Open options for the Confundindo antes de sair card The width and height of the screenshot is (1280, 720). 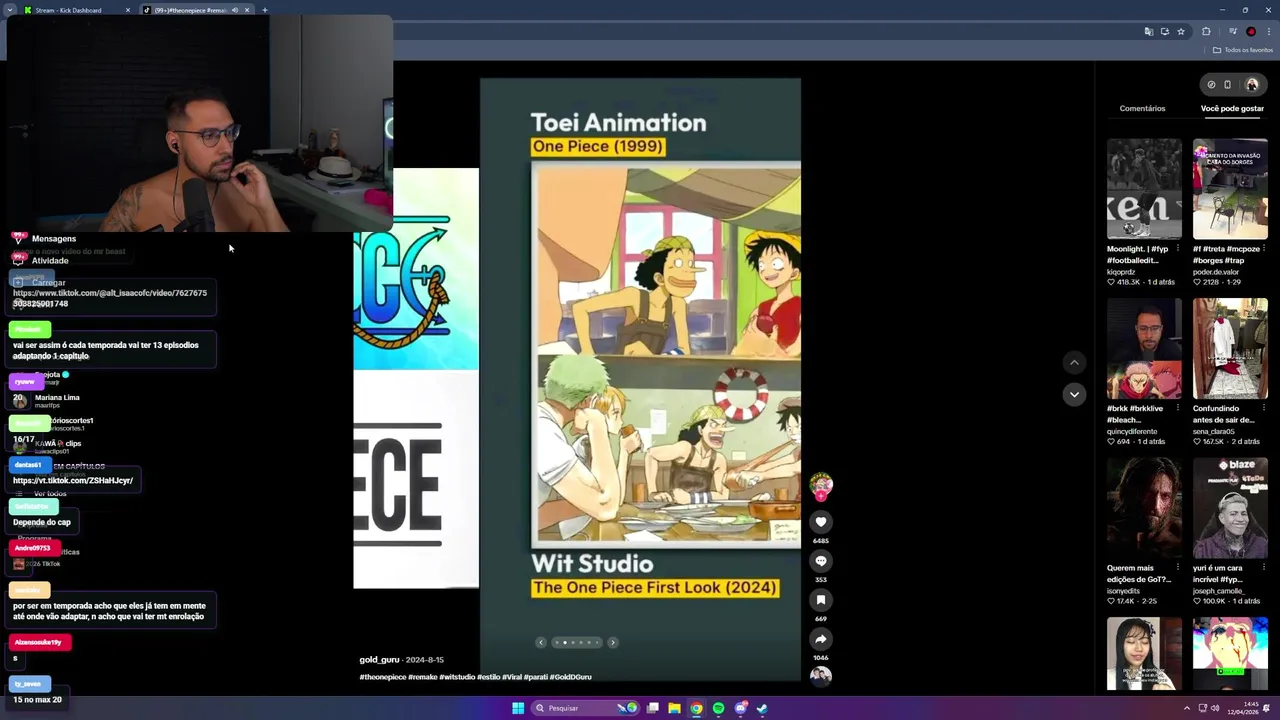[1263, 409]
